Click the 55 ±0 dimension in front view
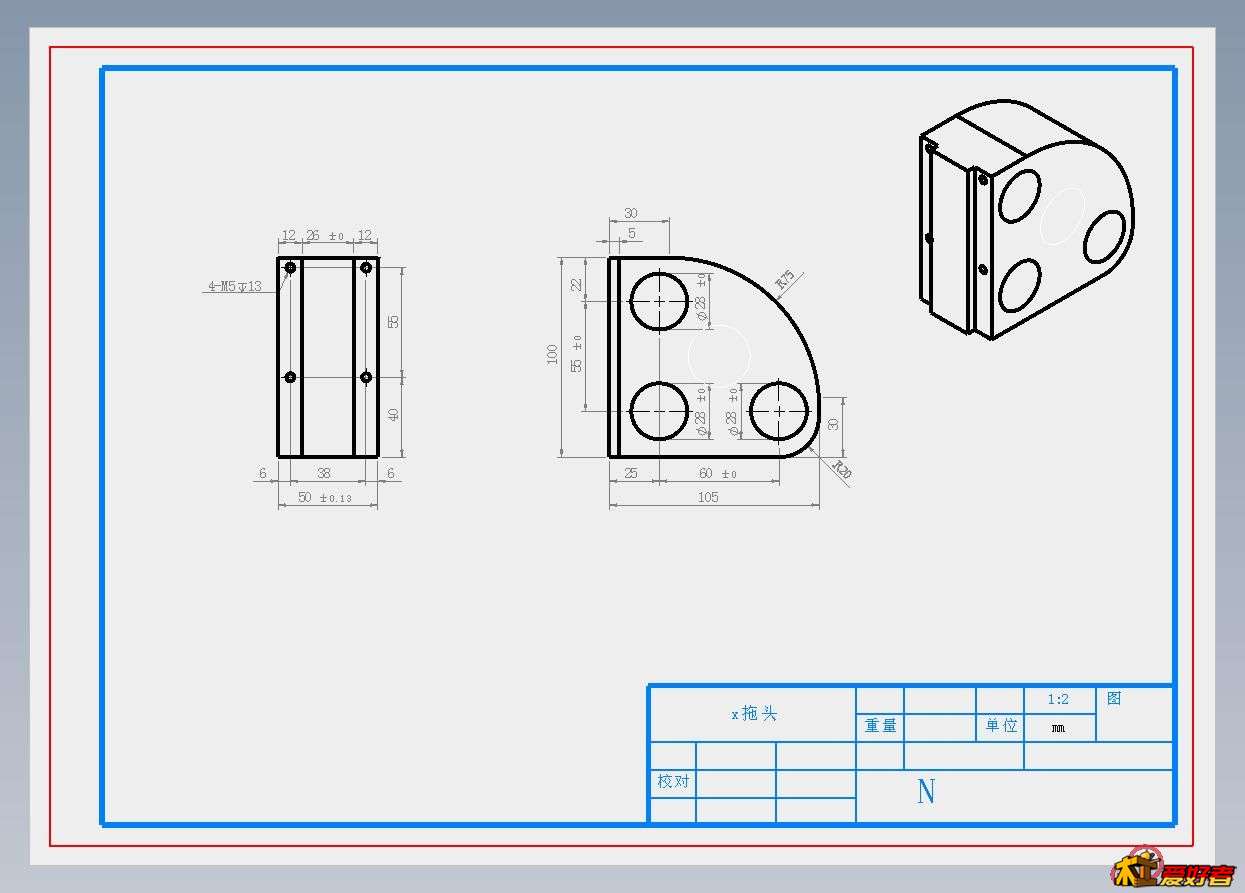1245x893 pixels. 576,354
